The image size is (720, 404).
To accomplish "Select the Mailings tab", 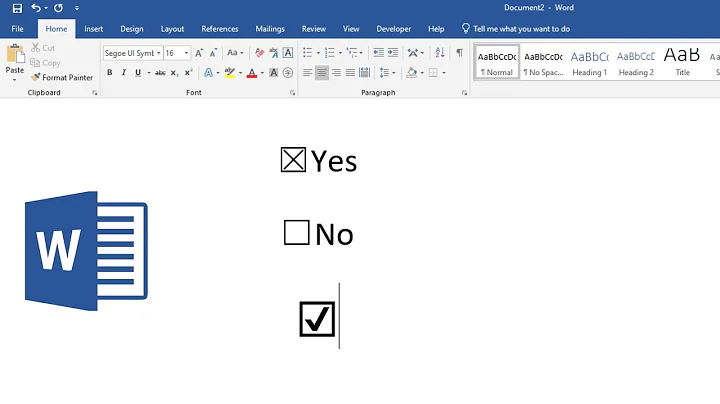I will 270,29.
